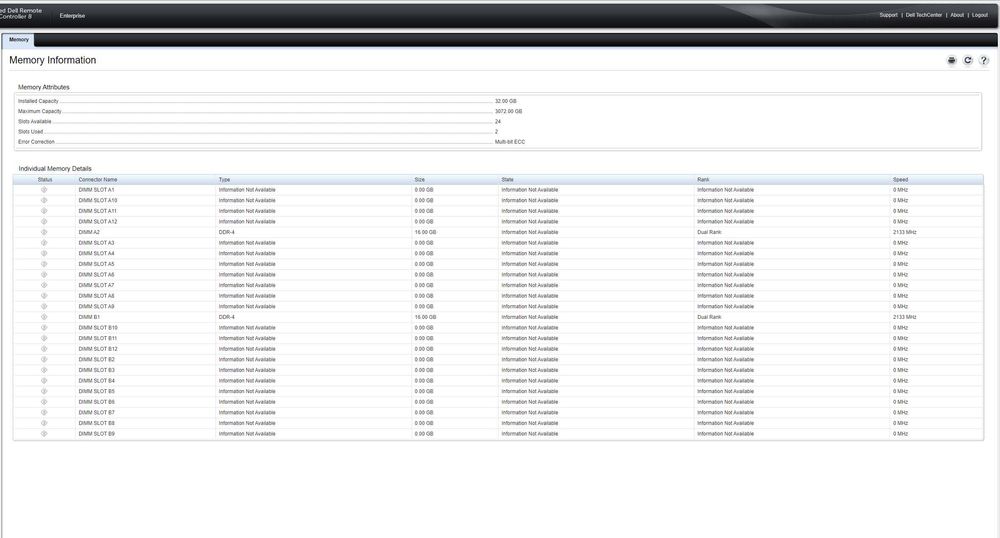Click the Multi-bit ECC value
This screenshot has width=1000, height=538.
(x=510, y=142)
